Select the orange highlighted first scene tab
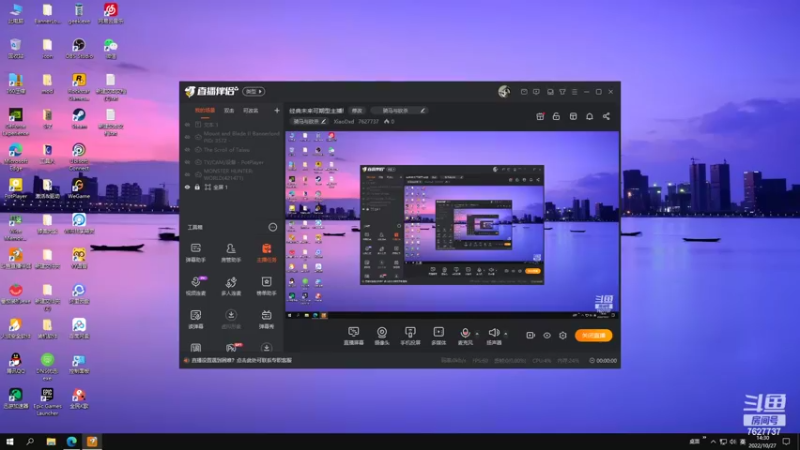Image resolution: width=800 pixels, height=450 pixels. tap(205, 110)
